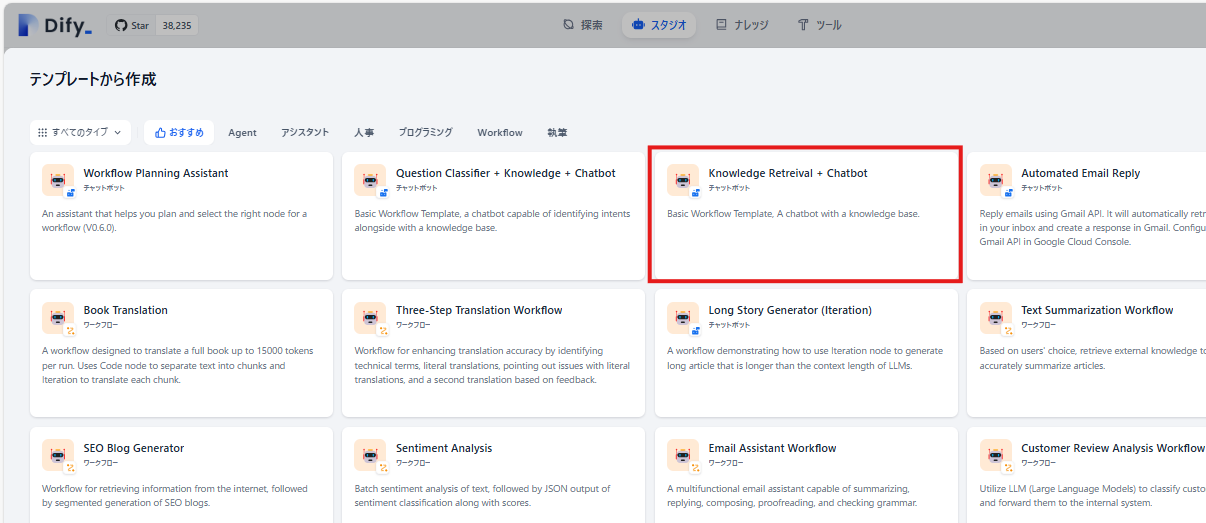Select the おすすめ category filter

(x=179, y=132)
